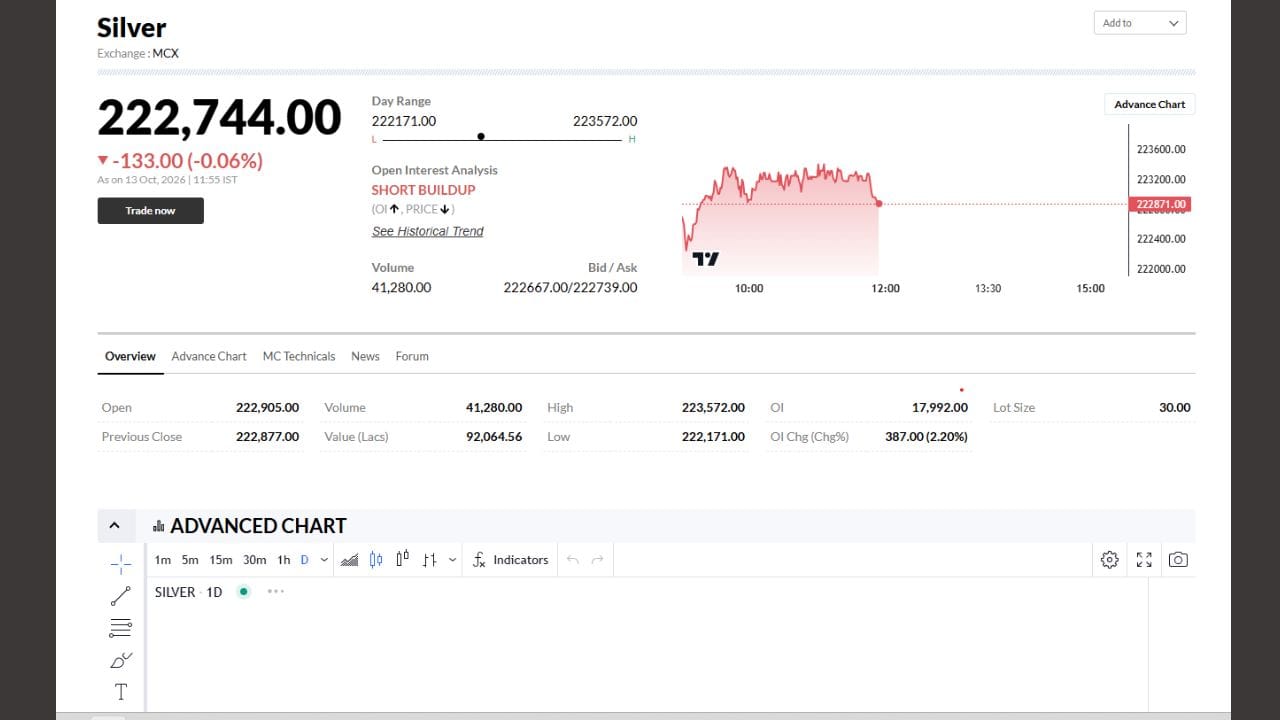Expand the timeframe interval dropdown
Screen dimensions: 1280x720
tap(324, 560)
